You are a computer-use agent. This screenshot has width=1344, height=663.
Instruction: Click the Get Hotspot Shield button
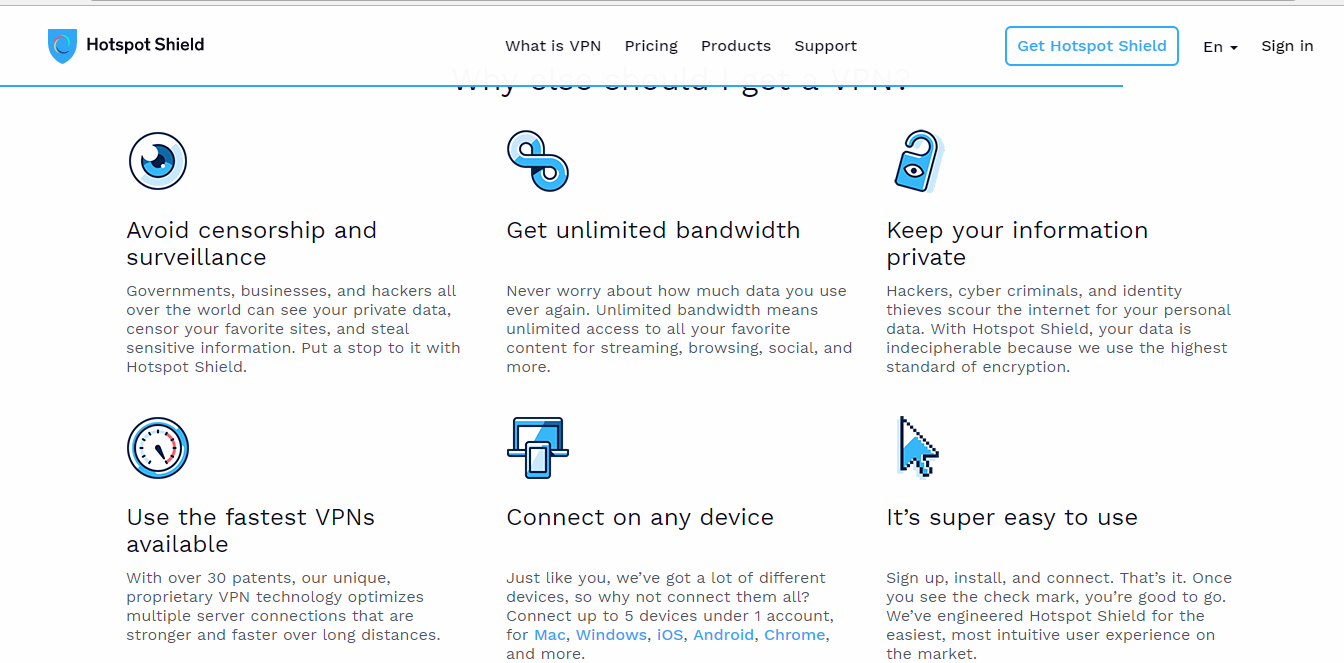(1092, 46)
